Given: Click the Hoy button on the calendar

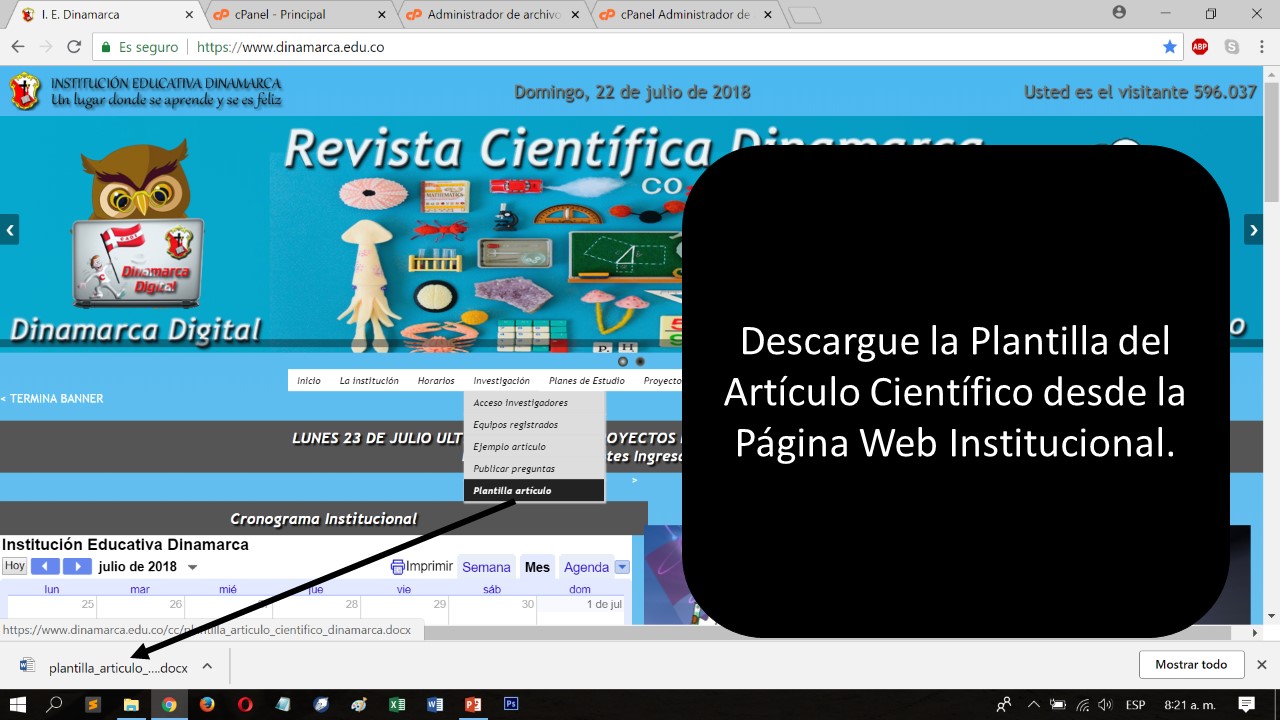Looking at the screenshot, I should tap(14, 566).
